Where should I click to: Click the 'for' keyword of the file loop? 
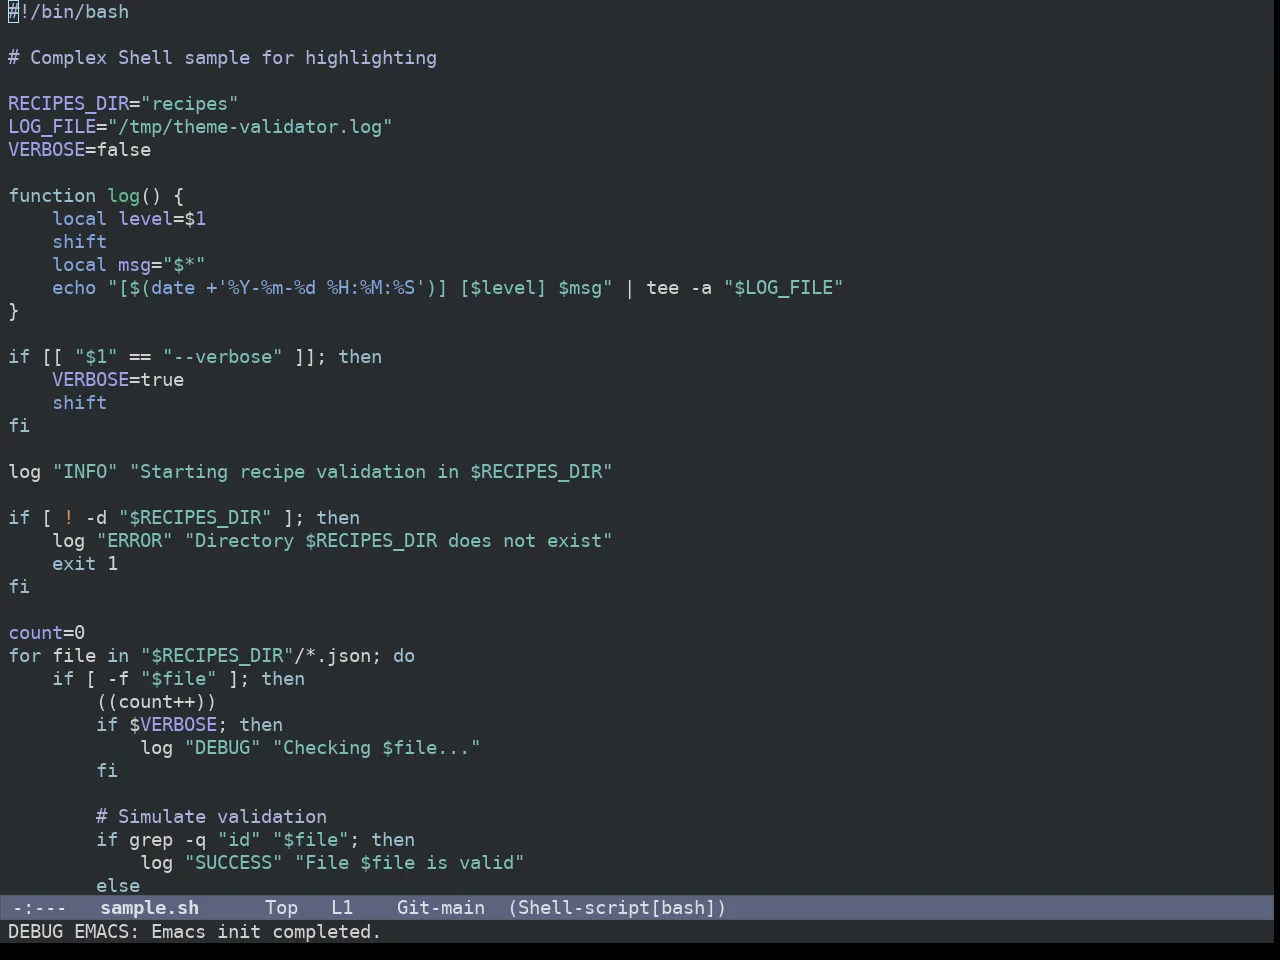(x=25, y=656)
